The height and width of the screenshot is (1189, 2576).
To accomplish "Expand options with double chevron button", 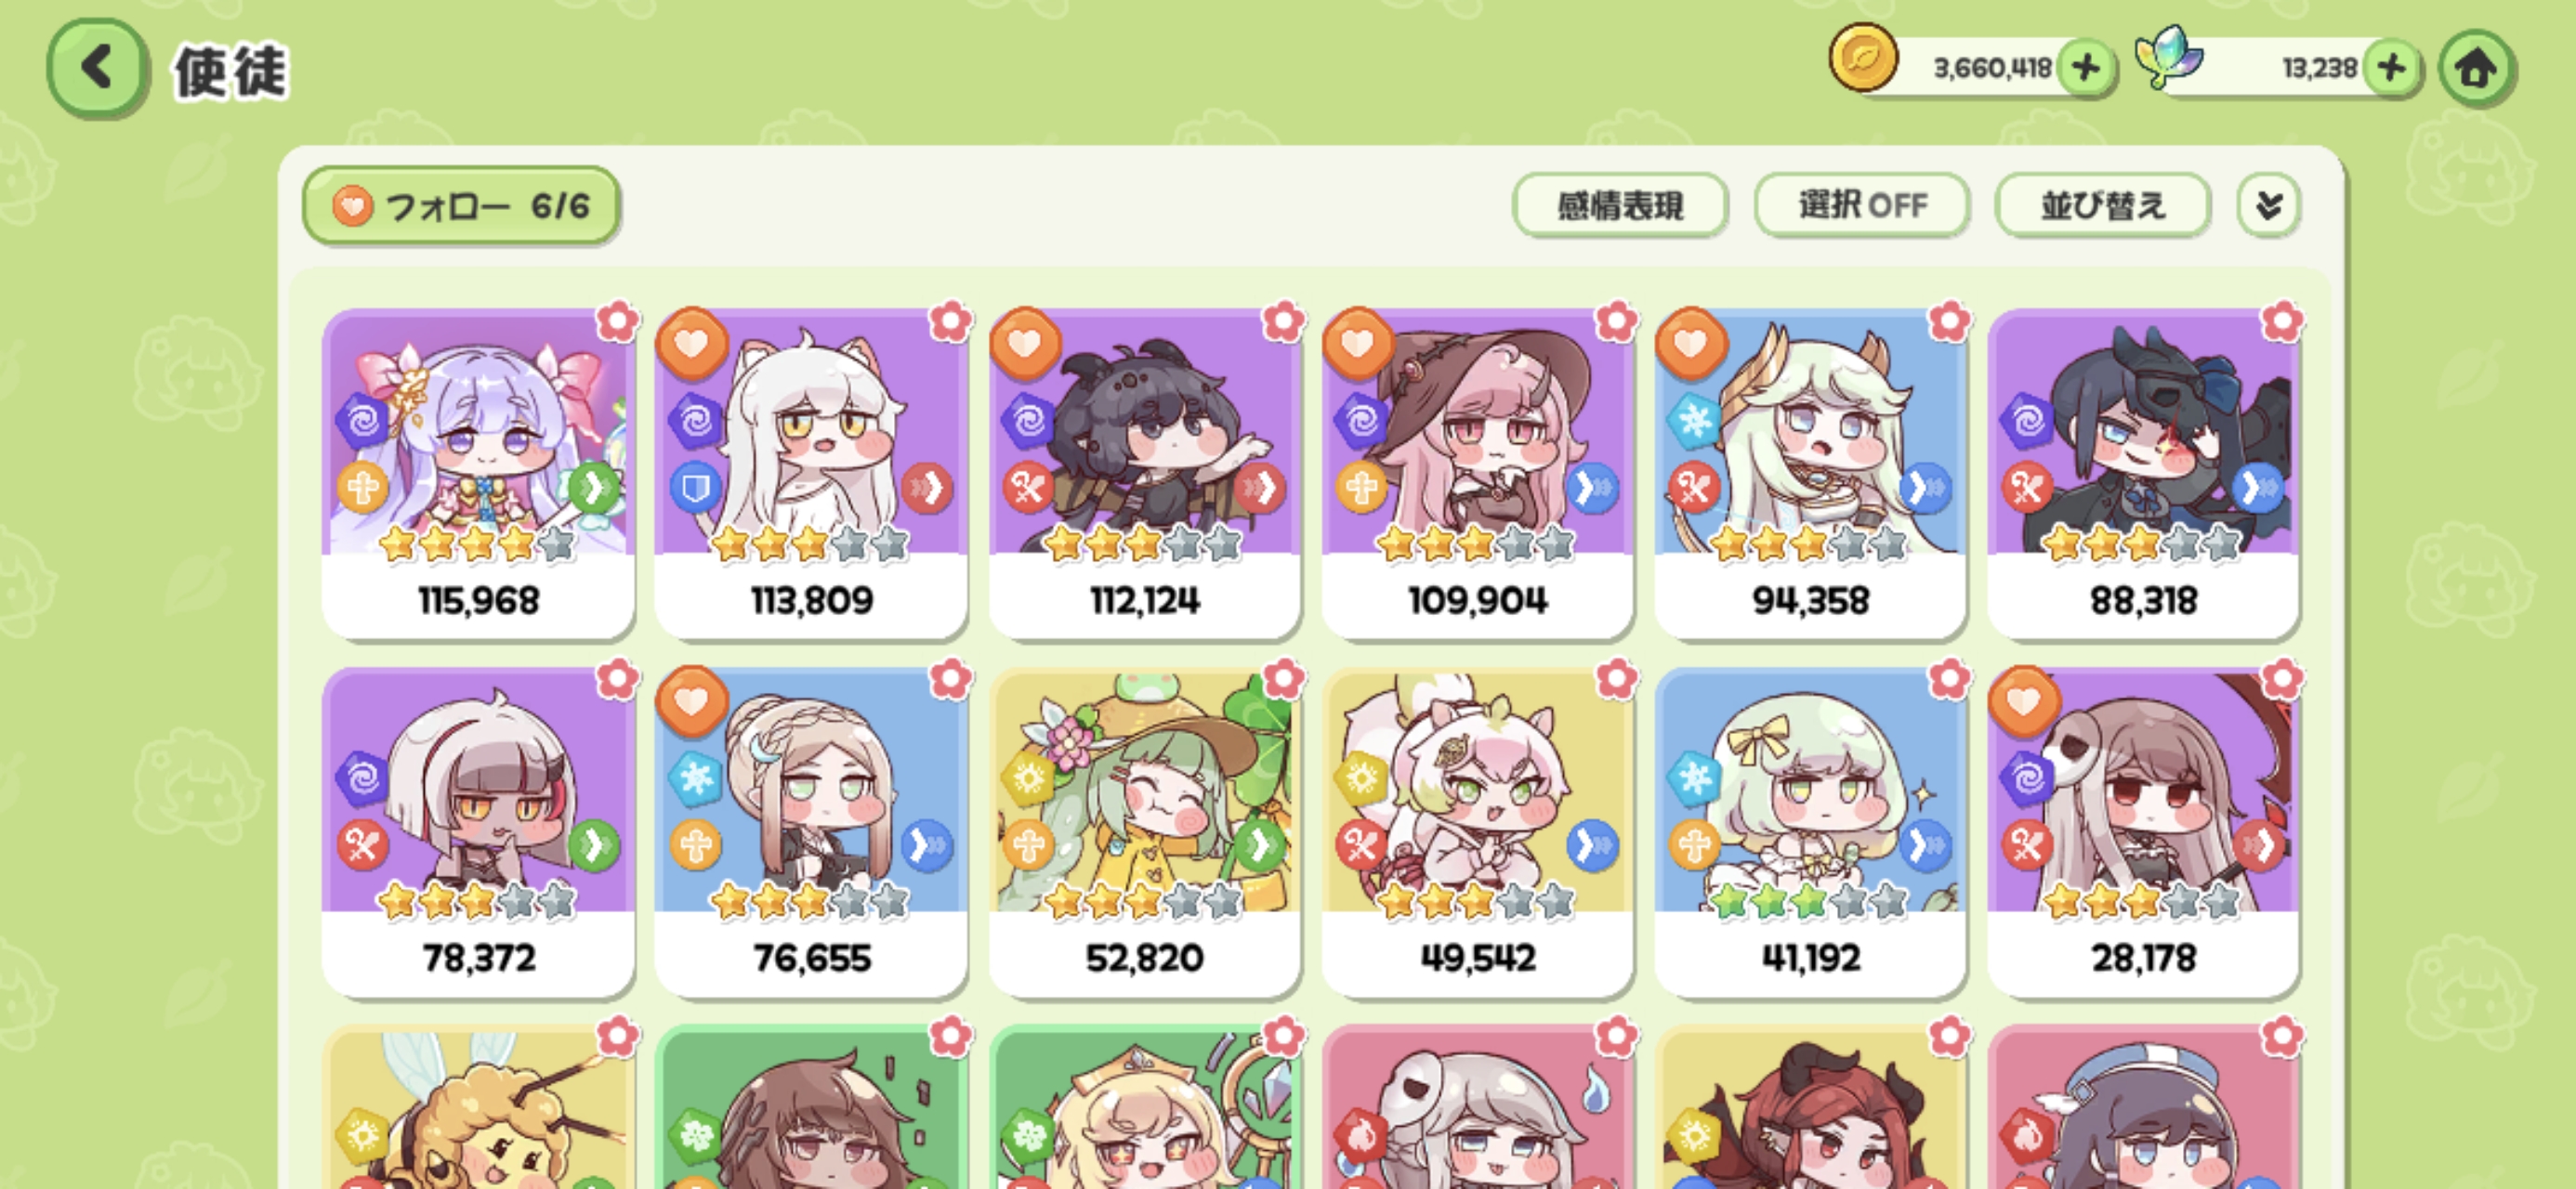I will 2269,206.
